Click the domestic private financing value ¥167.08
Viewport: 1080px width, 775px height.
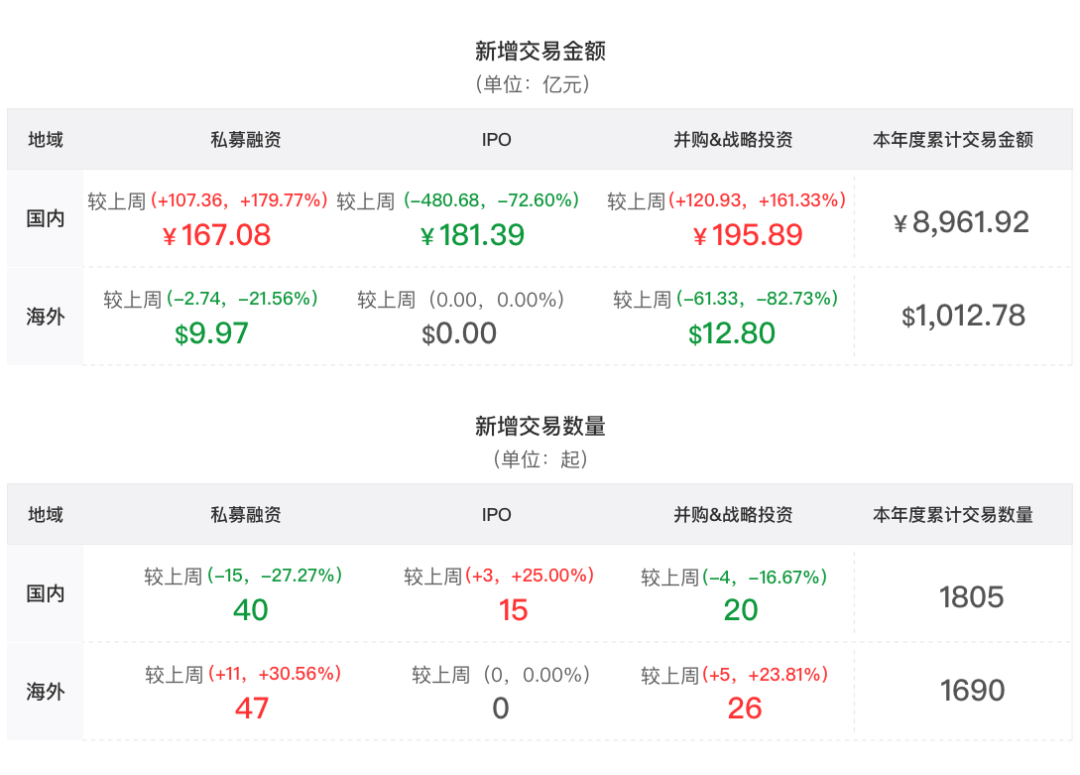coord(216,235)
